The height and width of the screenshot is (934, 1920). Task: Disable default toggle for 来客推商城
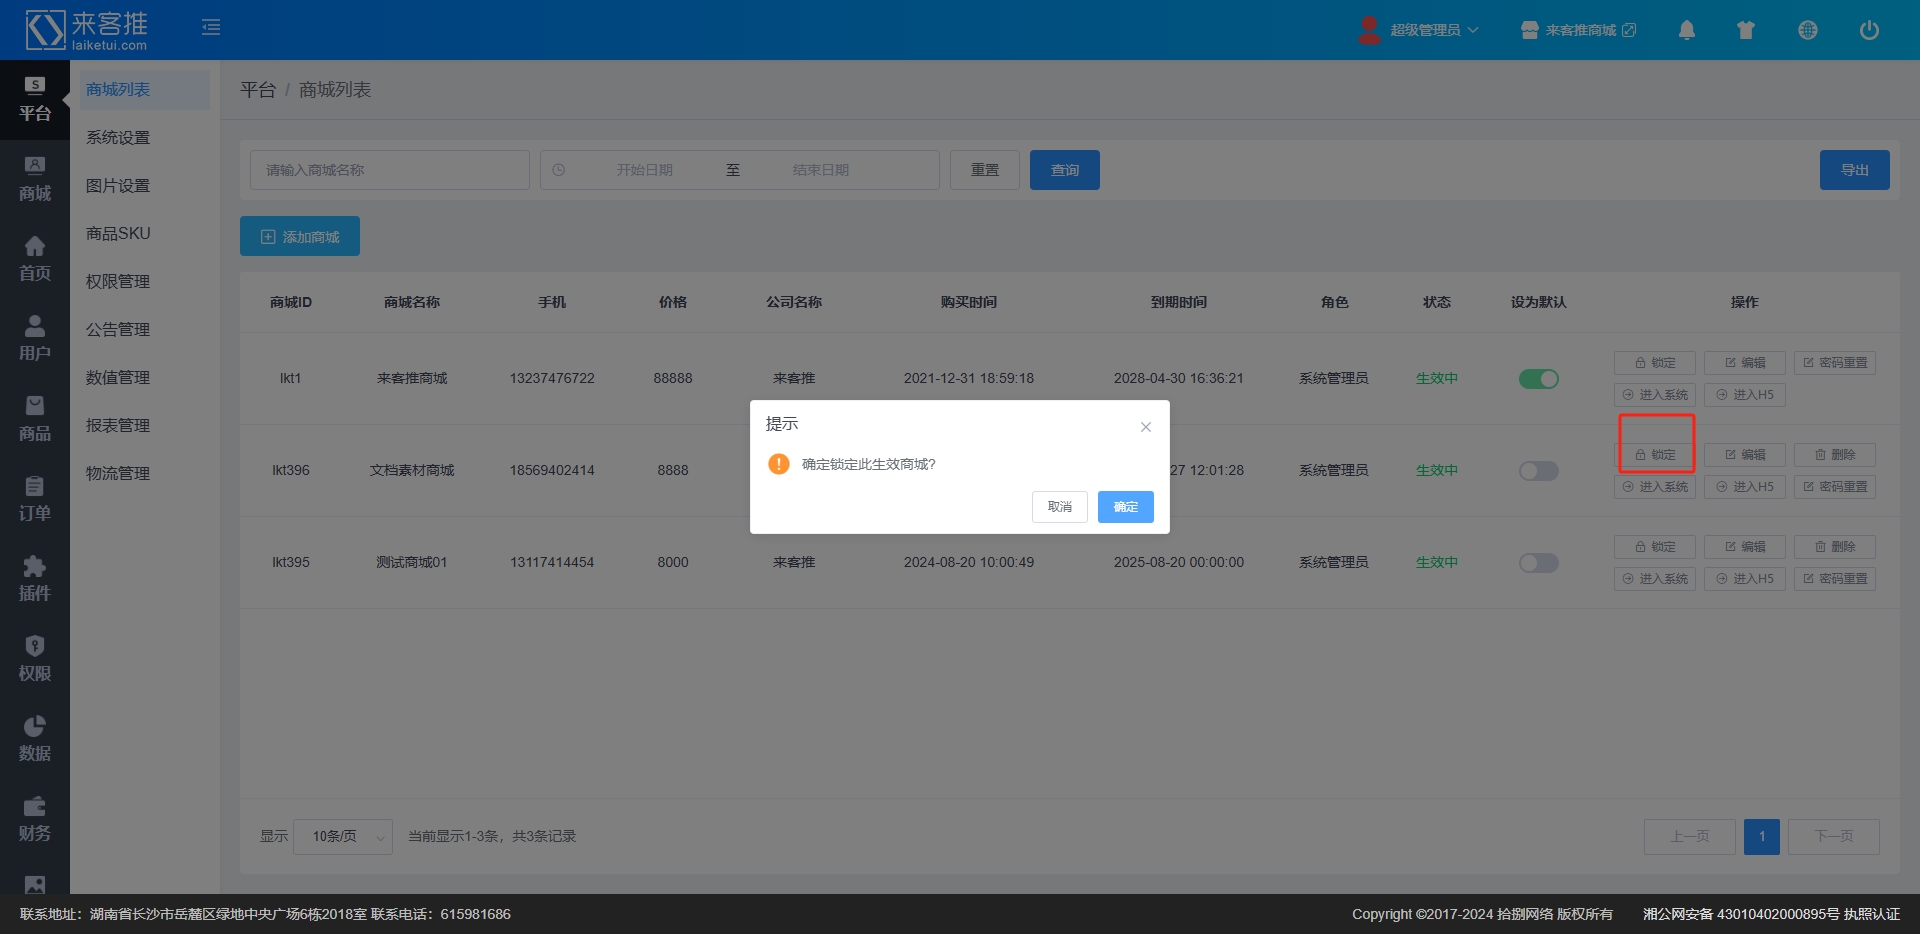coord(1538,379)
